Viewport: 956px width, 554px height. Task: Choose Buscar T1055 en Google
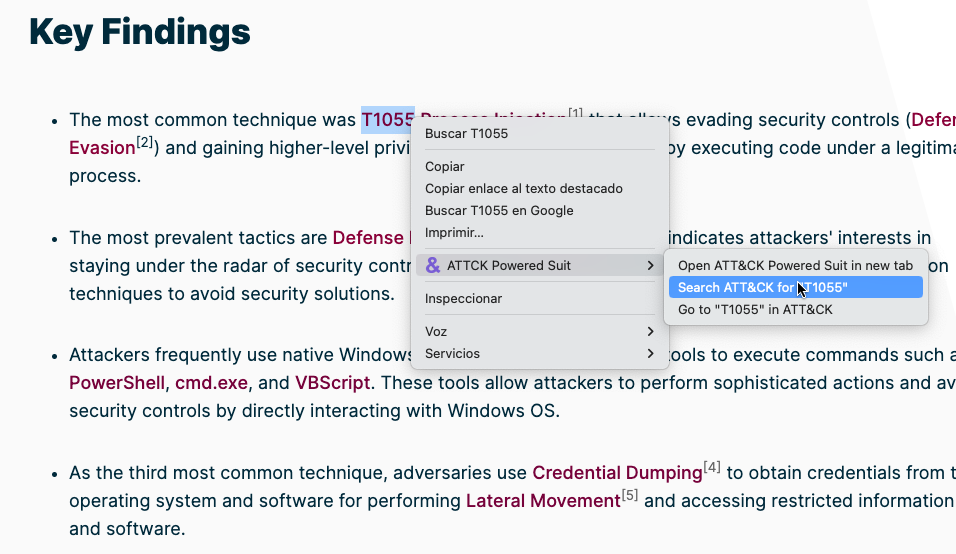[x=499, y=211]
